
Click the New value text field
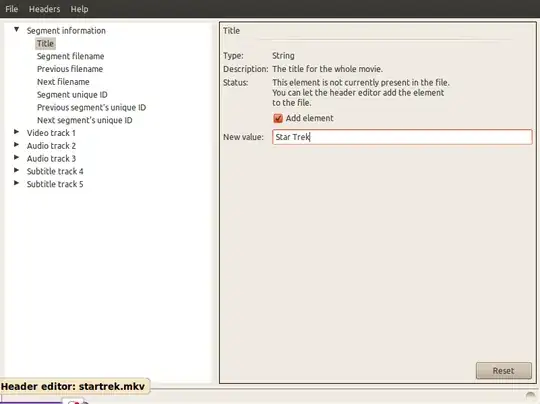pyautogui.click(x=402, y=137)
